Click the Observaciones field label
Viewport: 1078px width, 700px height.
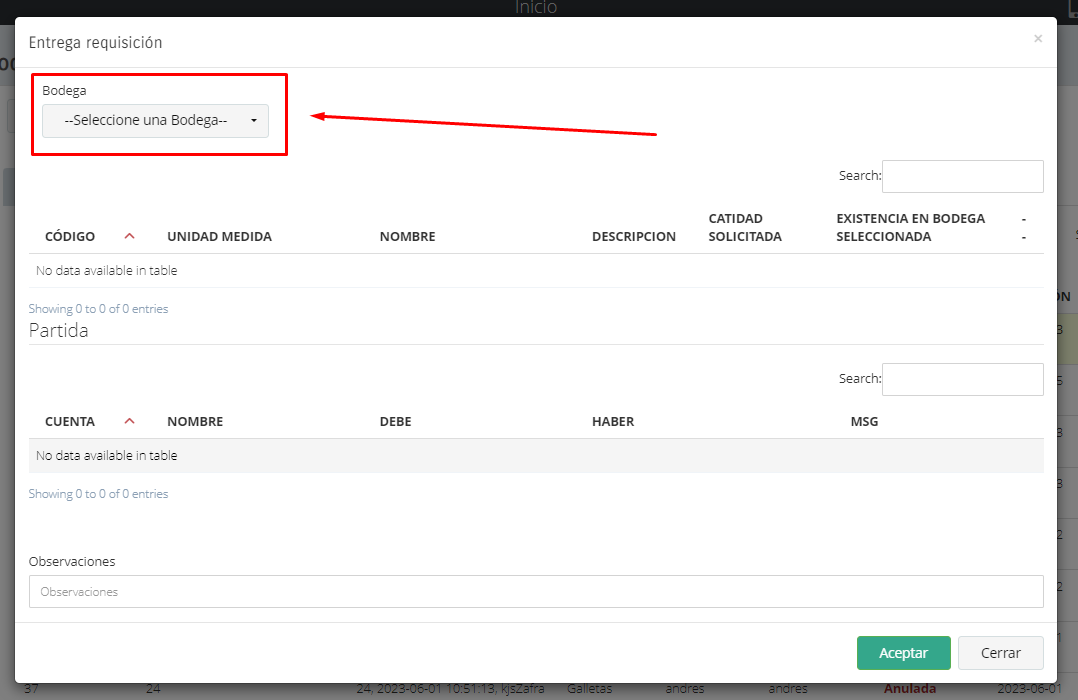pyautogui.click(x=72, y=561)
